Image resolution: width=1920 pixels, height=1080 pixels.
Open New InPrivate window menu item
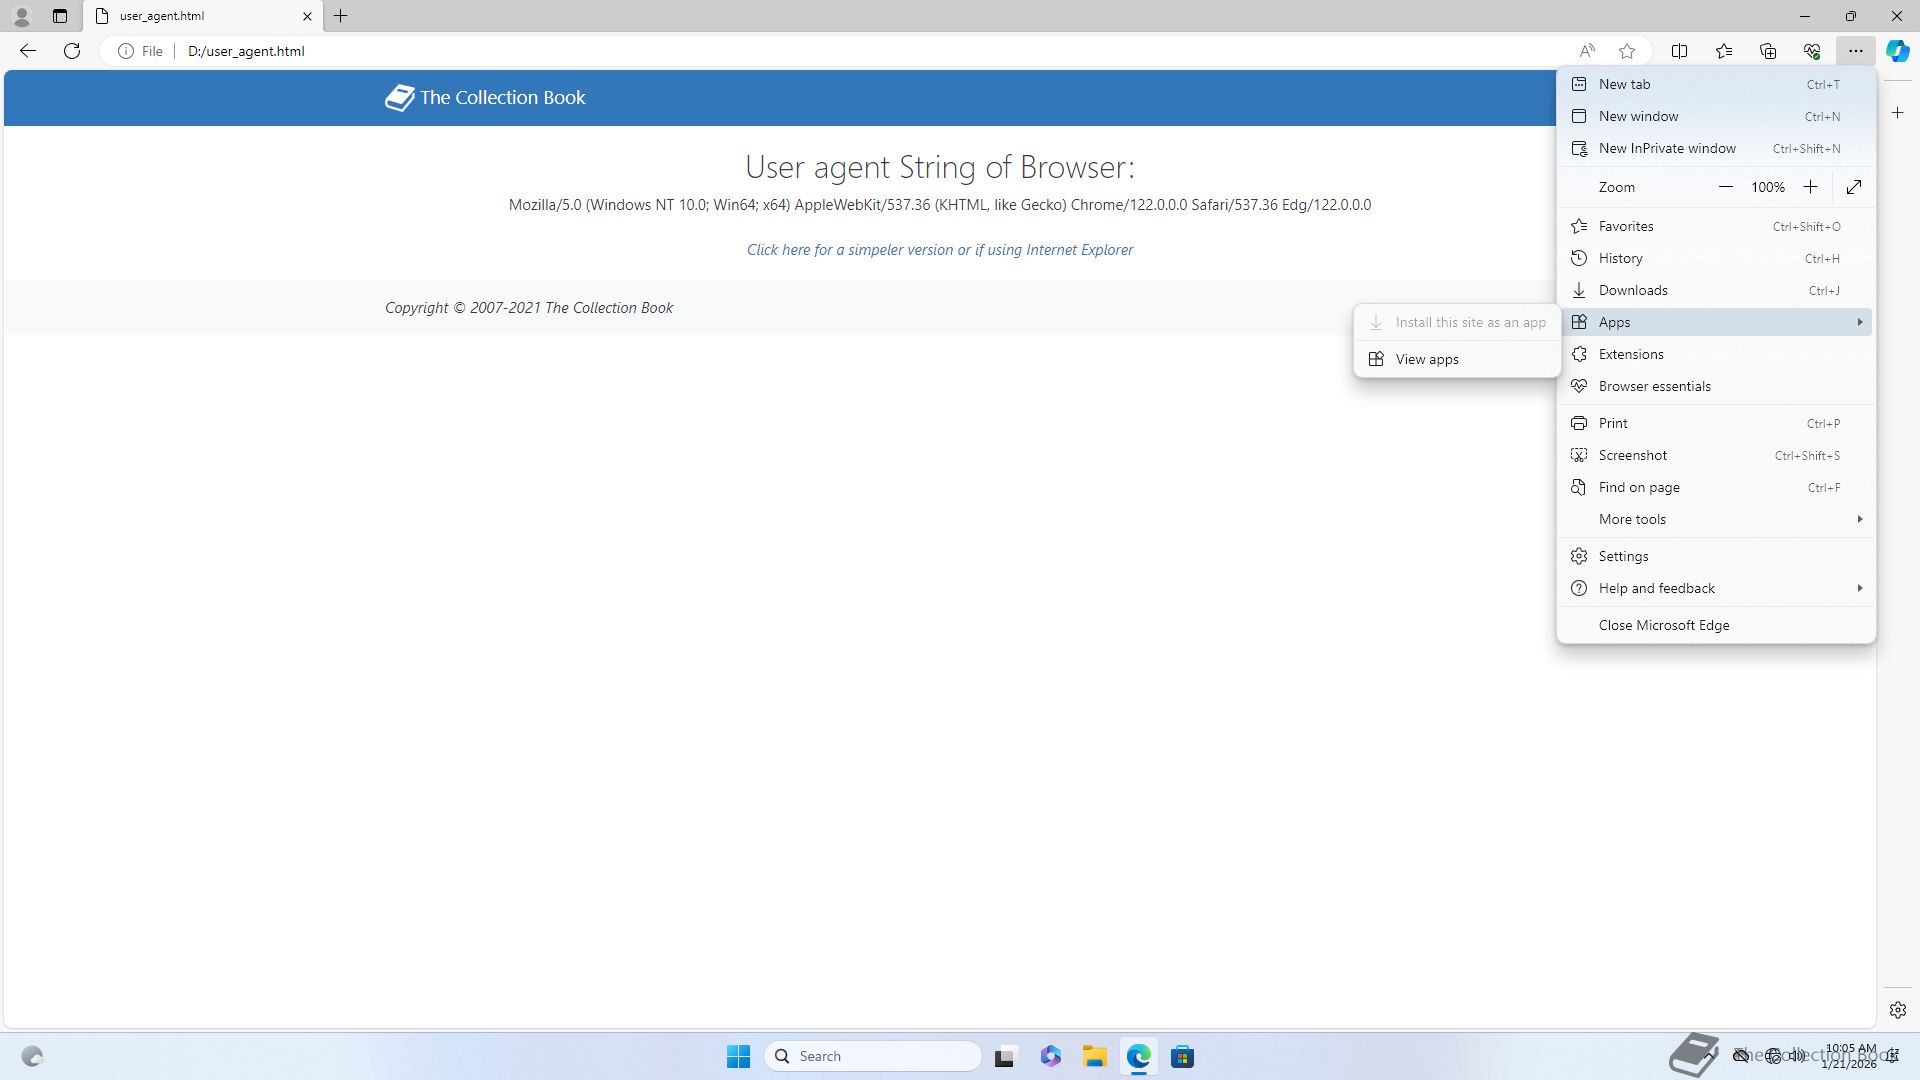point(1667,148)
